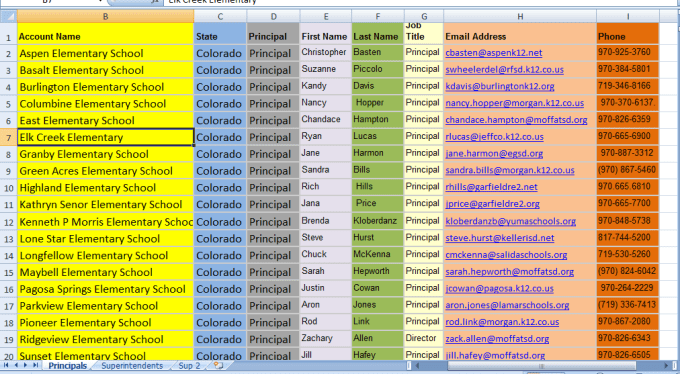Viewport: 680px width, 374px height.
Task: Open email link kloberdanzb@yumaschools.org
Action: point(510,221)
